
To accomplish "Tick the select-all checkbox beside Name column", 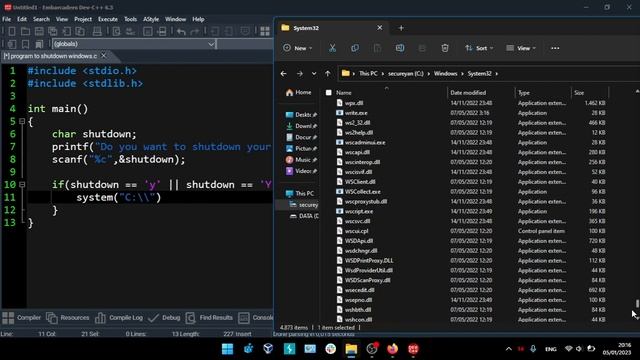I will pyautogui.click(x=329, y=93).
